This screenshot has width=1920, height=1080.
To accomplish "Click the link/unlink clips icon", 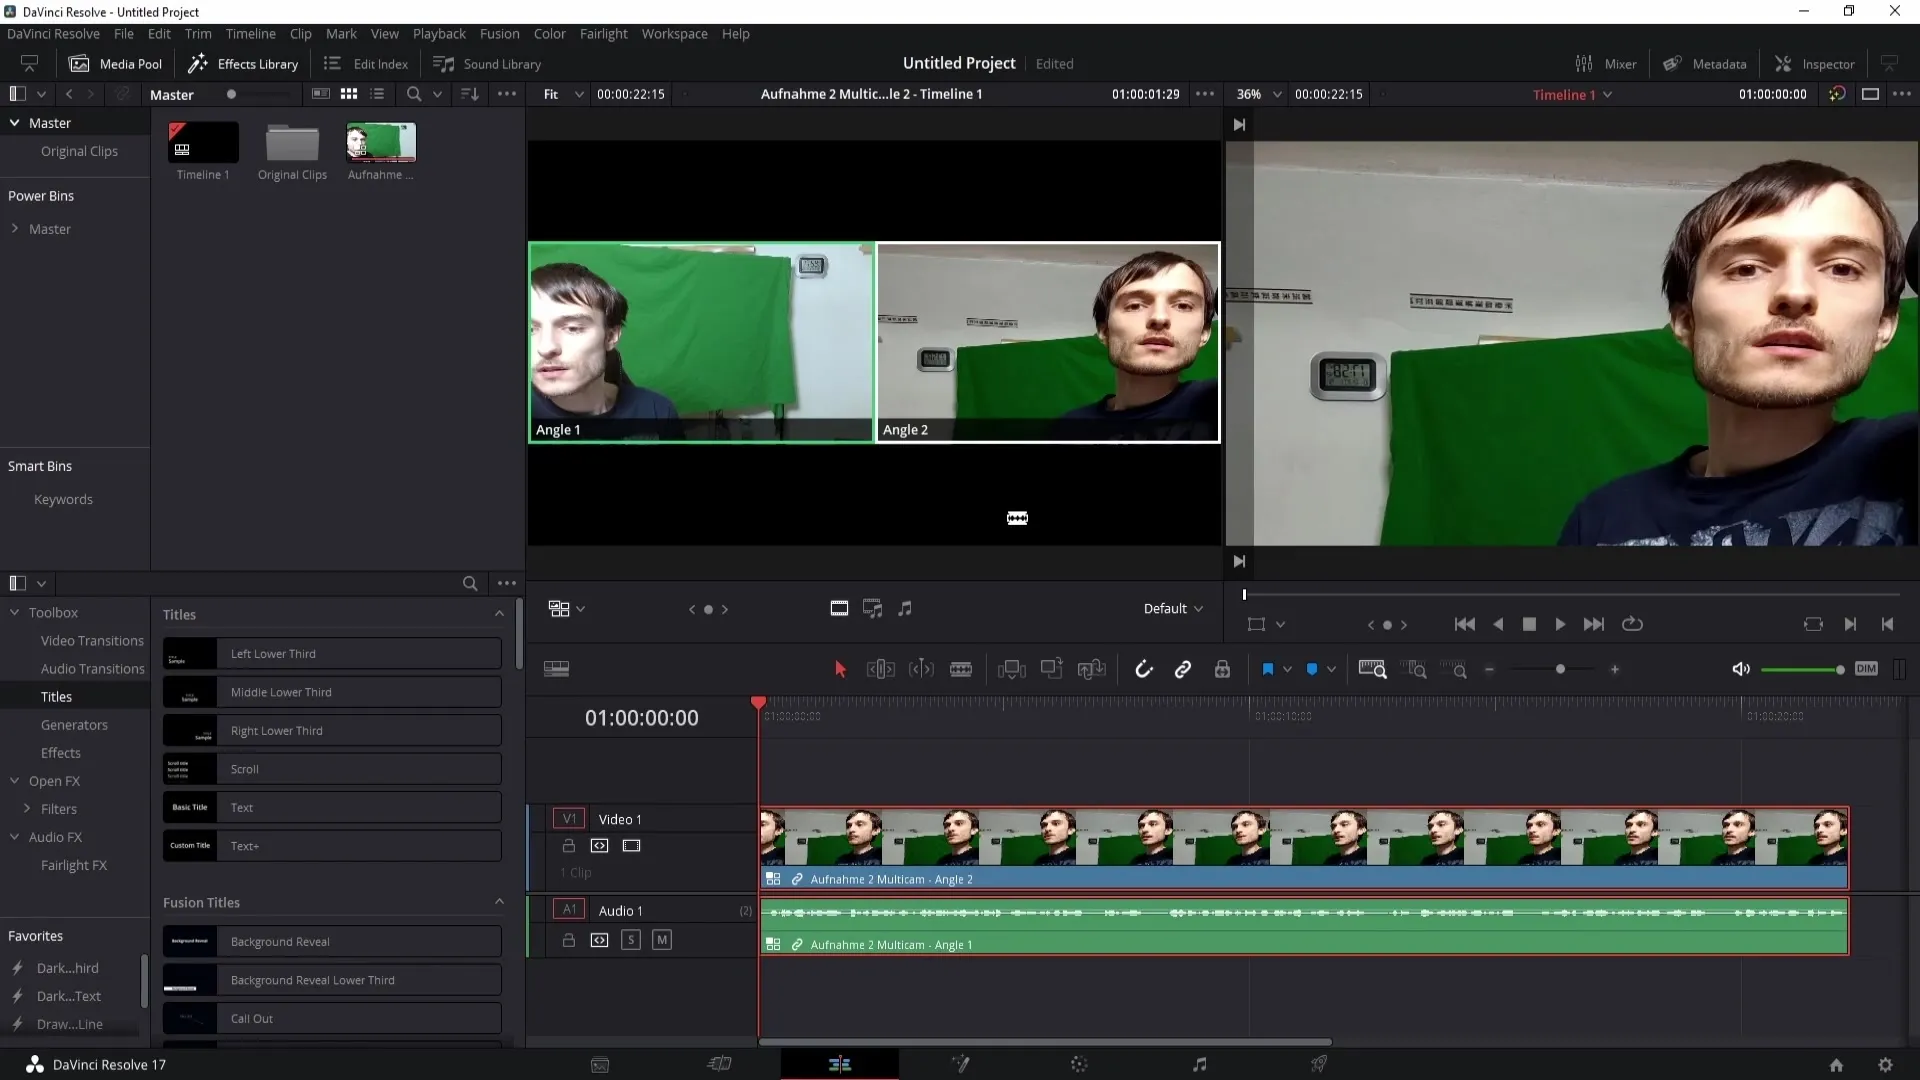I will coord(1182,669).
